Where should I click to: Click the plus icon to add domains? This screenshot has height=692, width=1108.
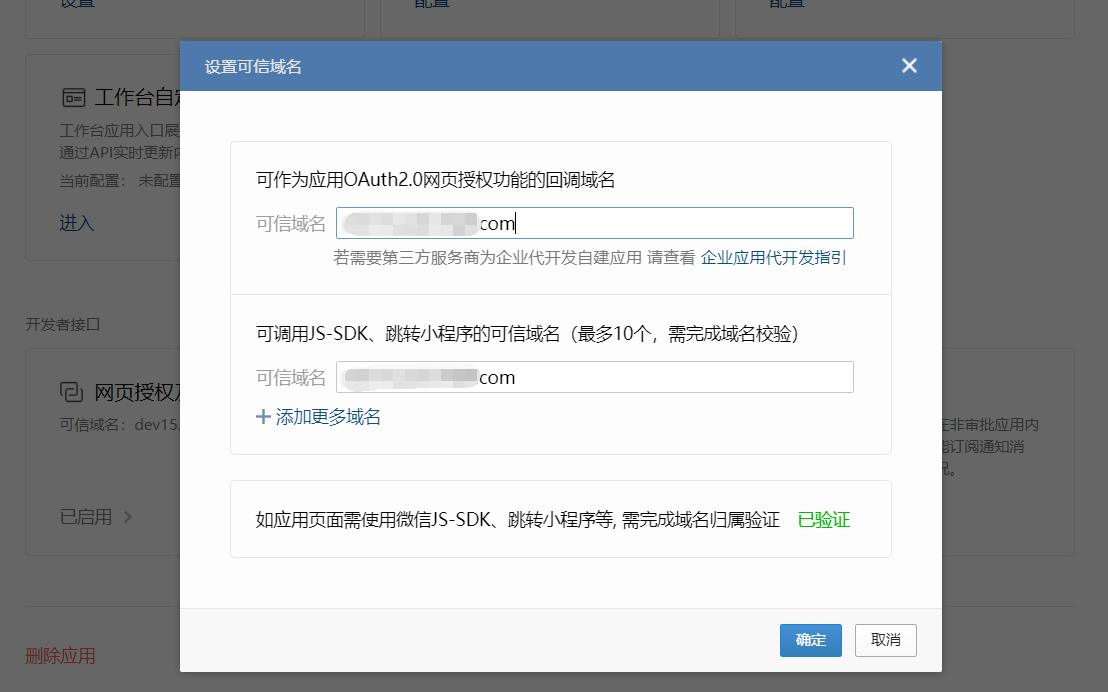(264, 417)
